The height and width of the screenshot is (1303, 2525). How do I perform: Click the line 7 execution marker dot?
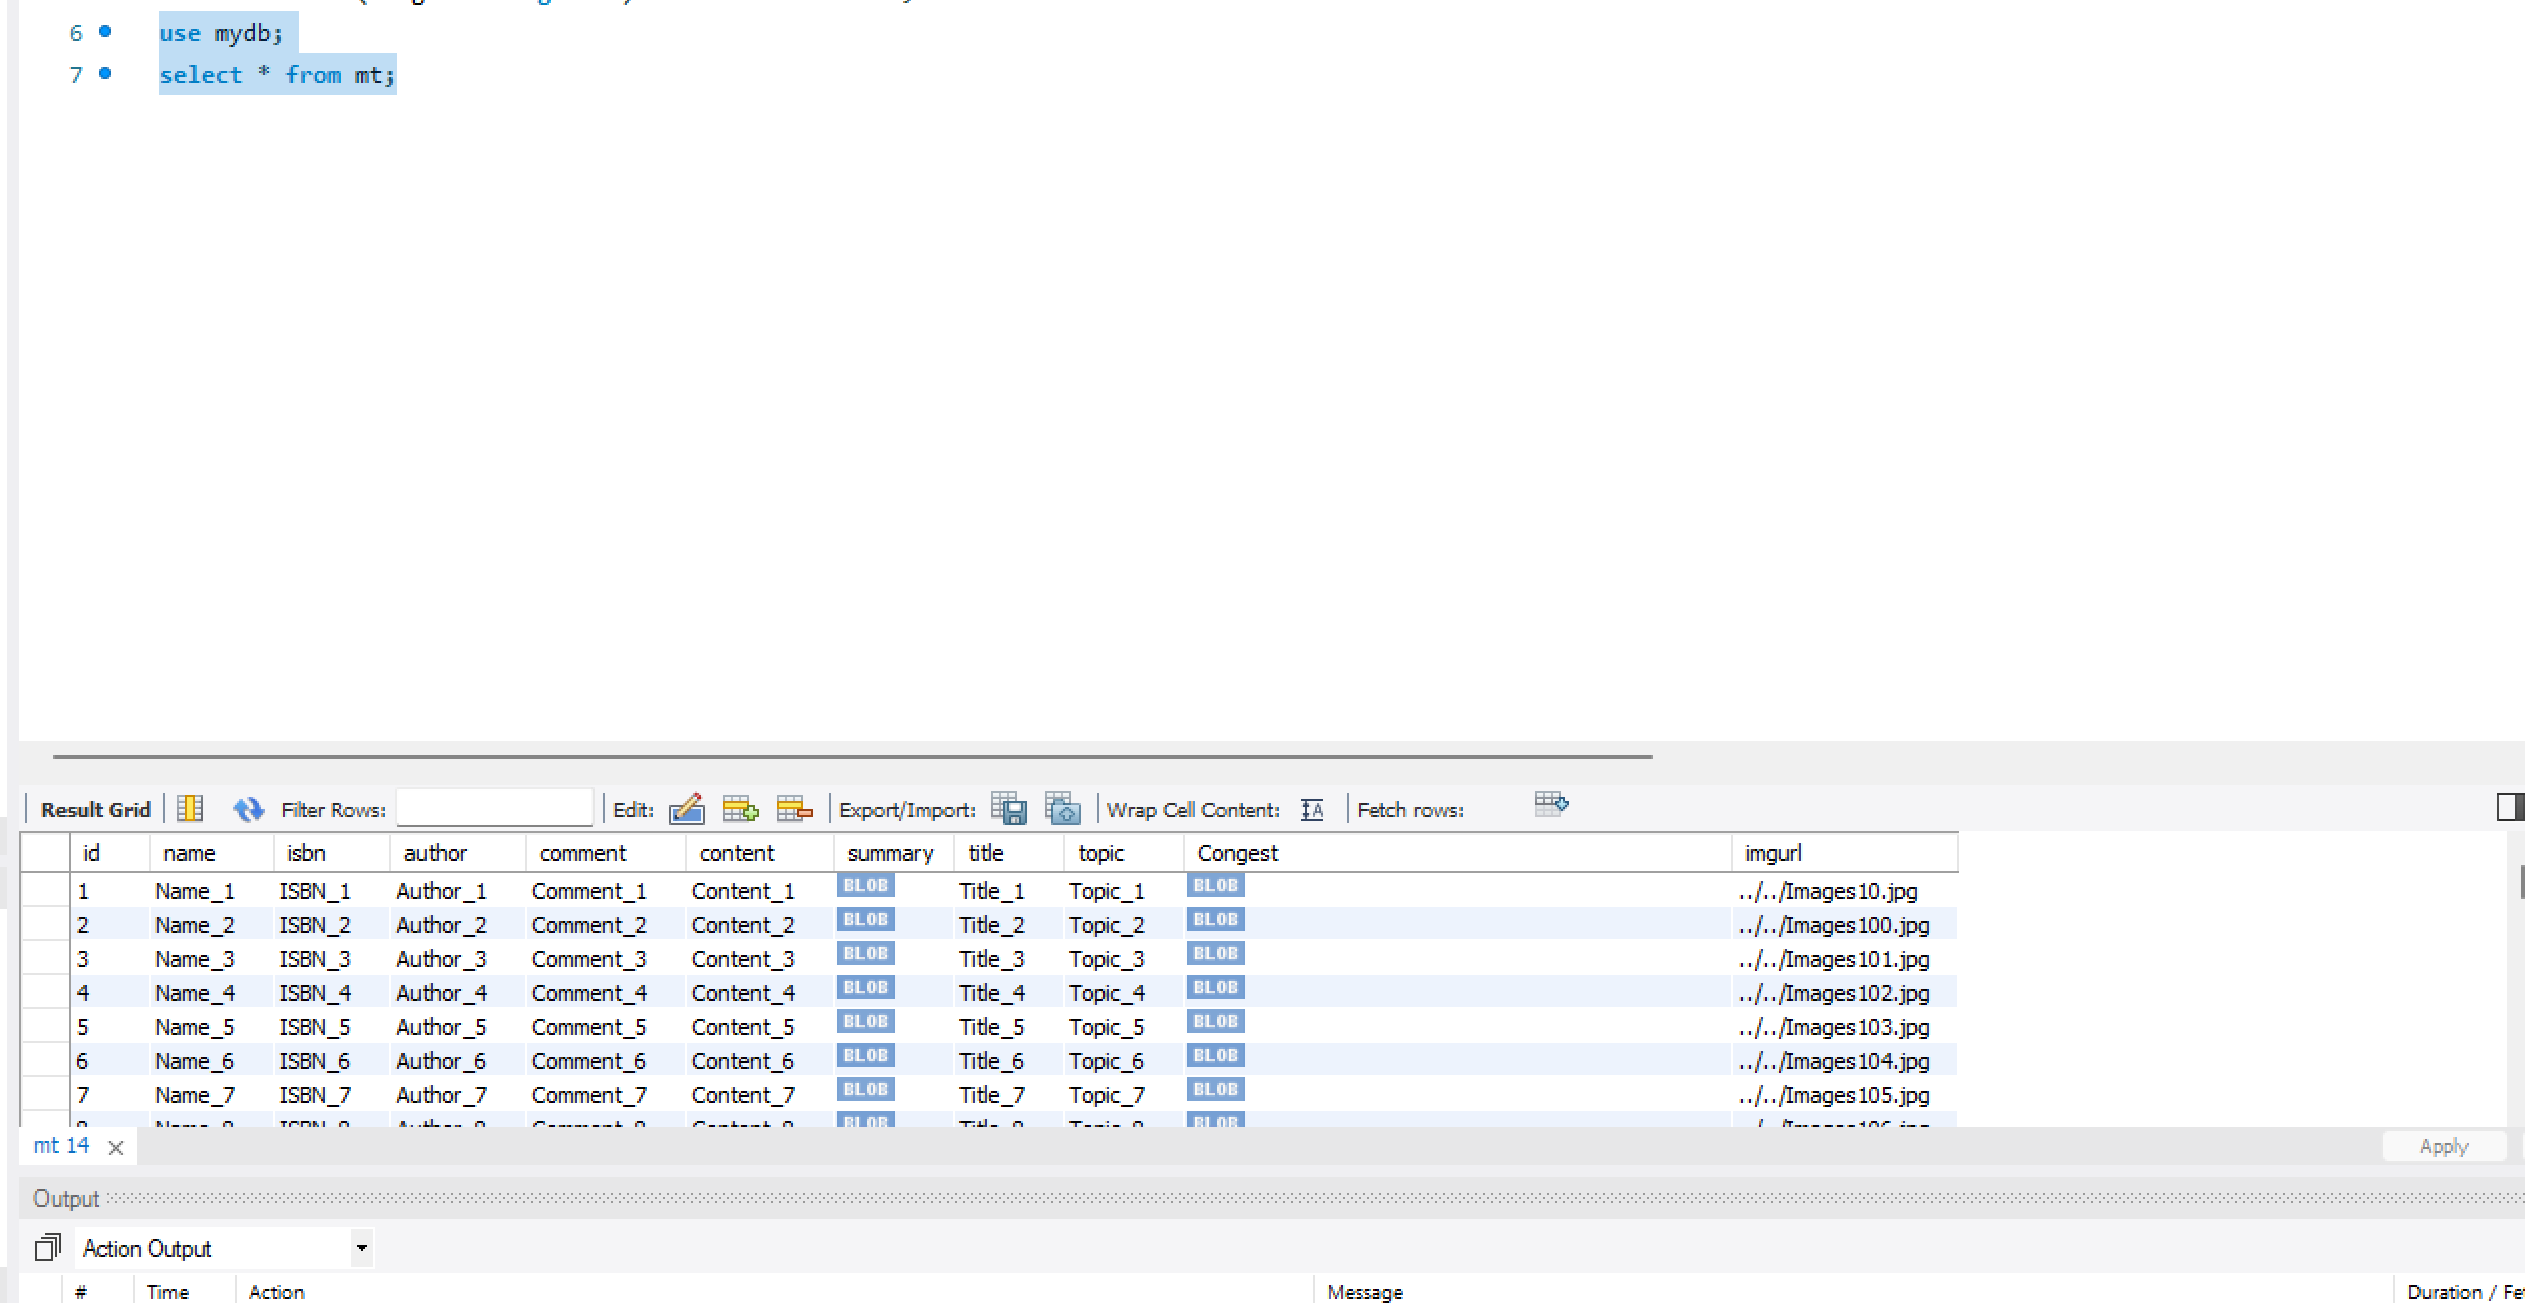[x=105, y=73]
